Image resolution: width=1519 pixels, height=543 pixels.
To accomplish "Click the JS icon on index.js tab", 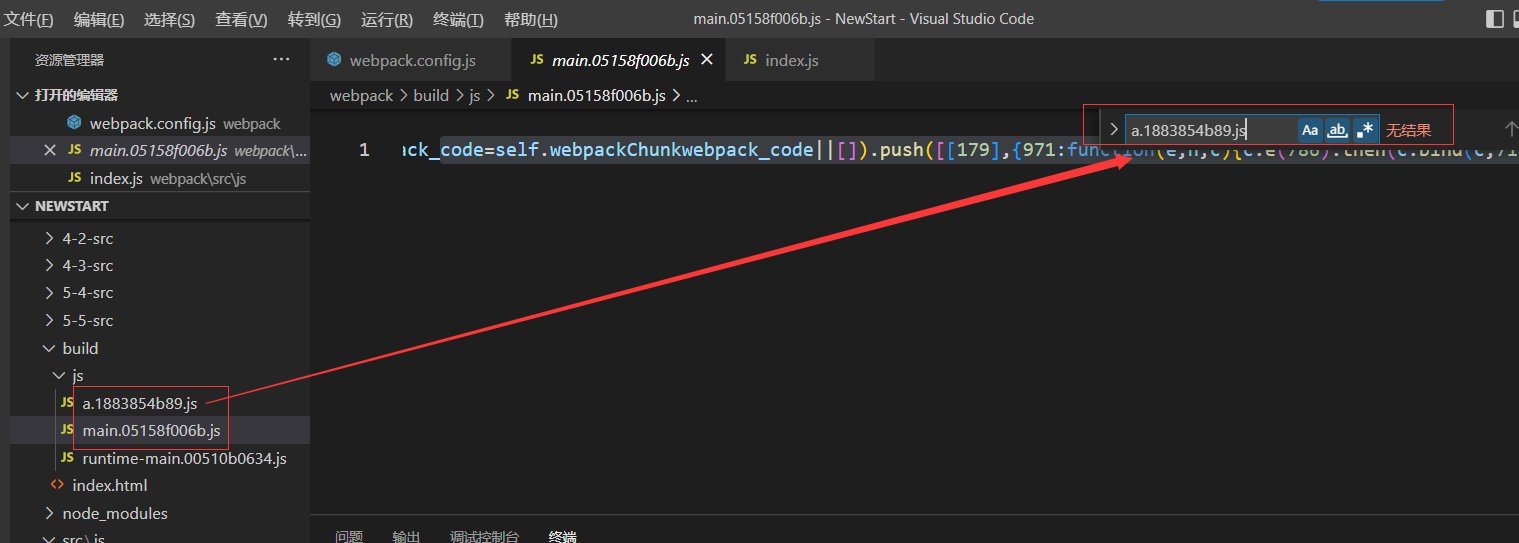I will point(749,60).
